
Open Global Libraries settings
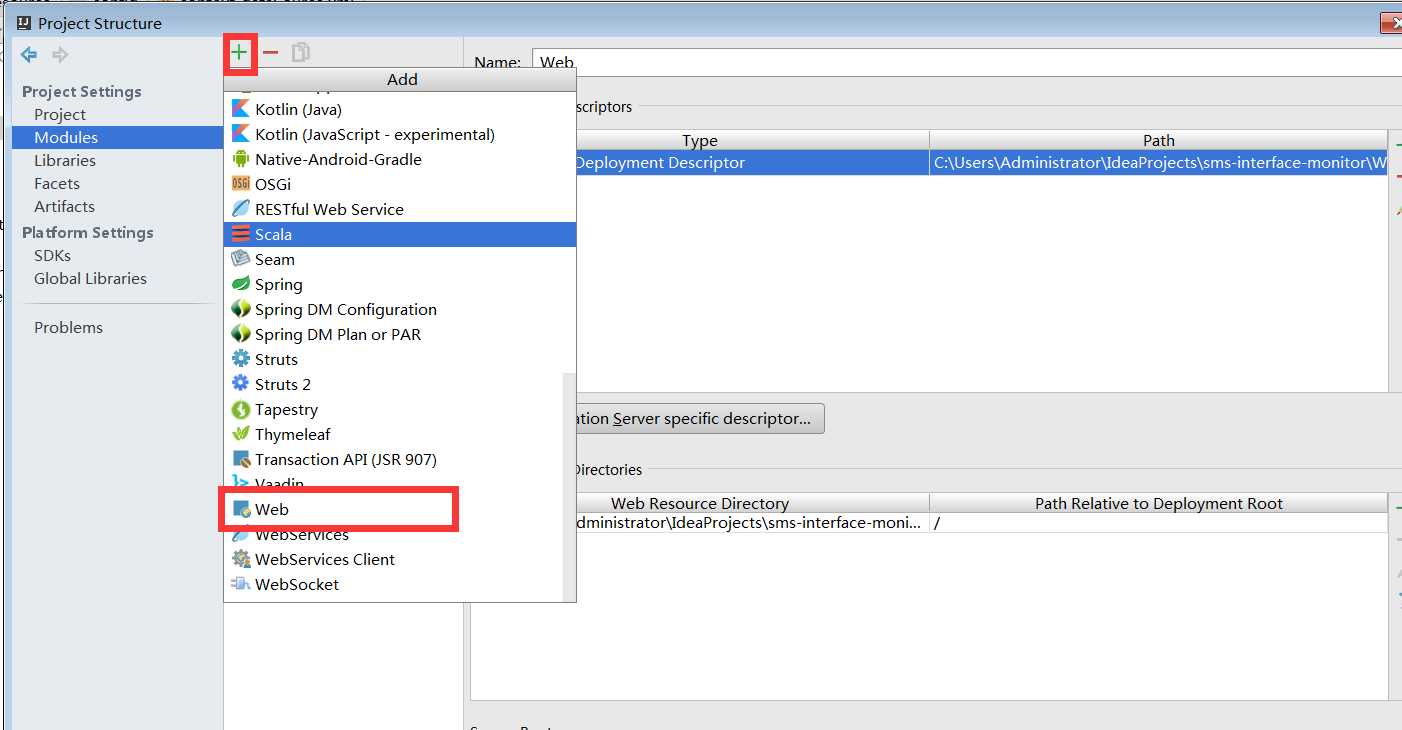coord(90,278)
